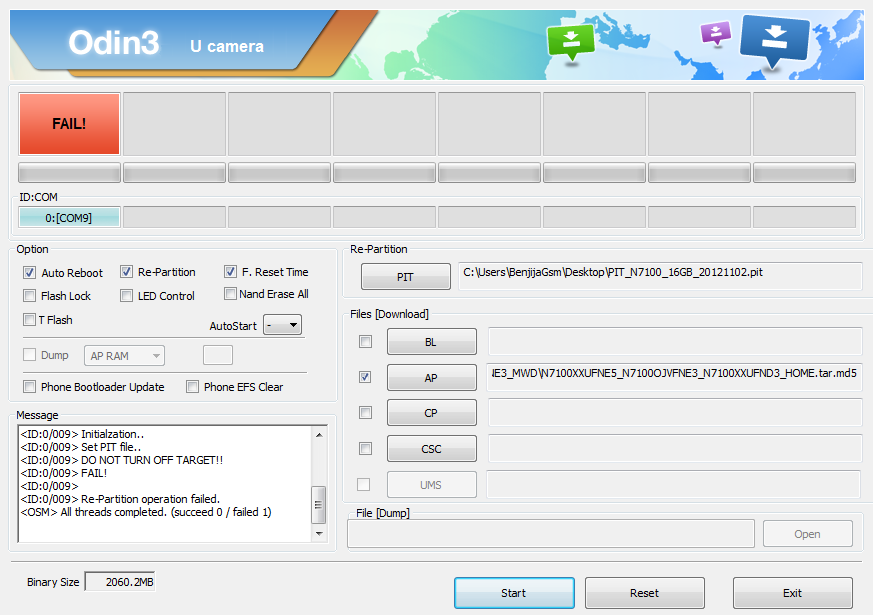This screenshot has width=873, height=615.
Task: Enable the Flash Lock option
Action: coord(30,296)
